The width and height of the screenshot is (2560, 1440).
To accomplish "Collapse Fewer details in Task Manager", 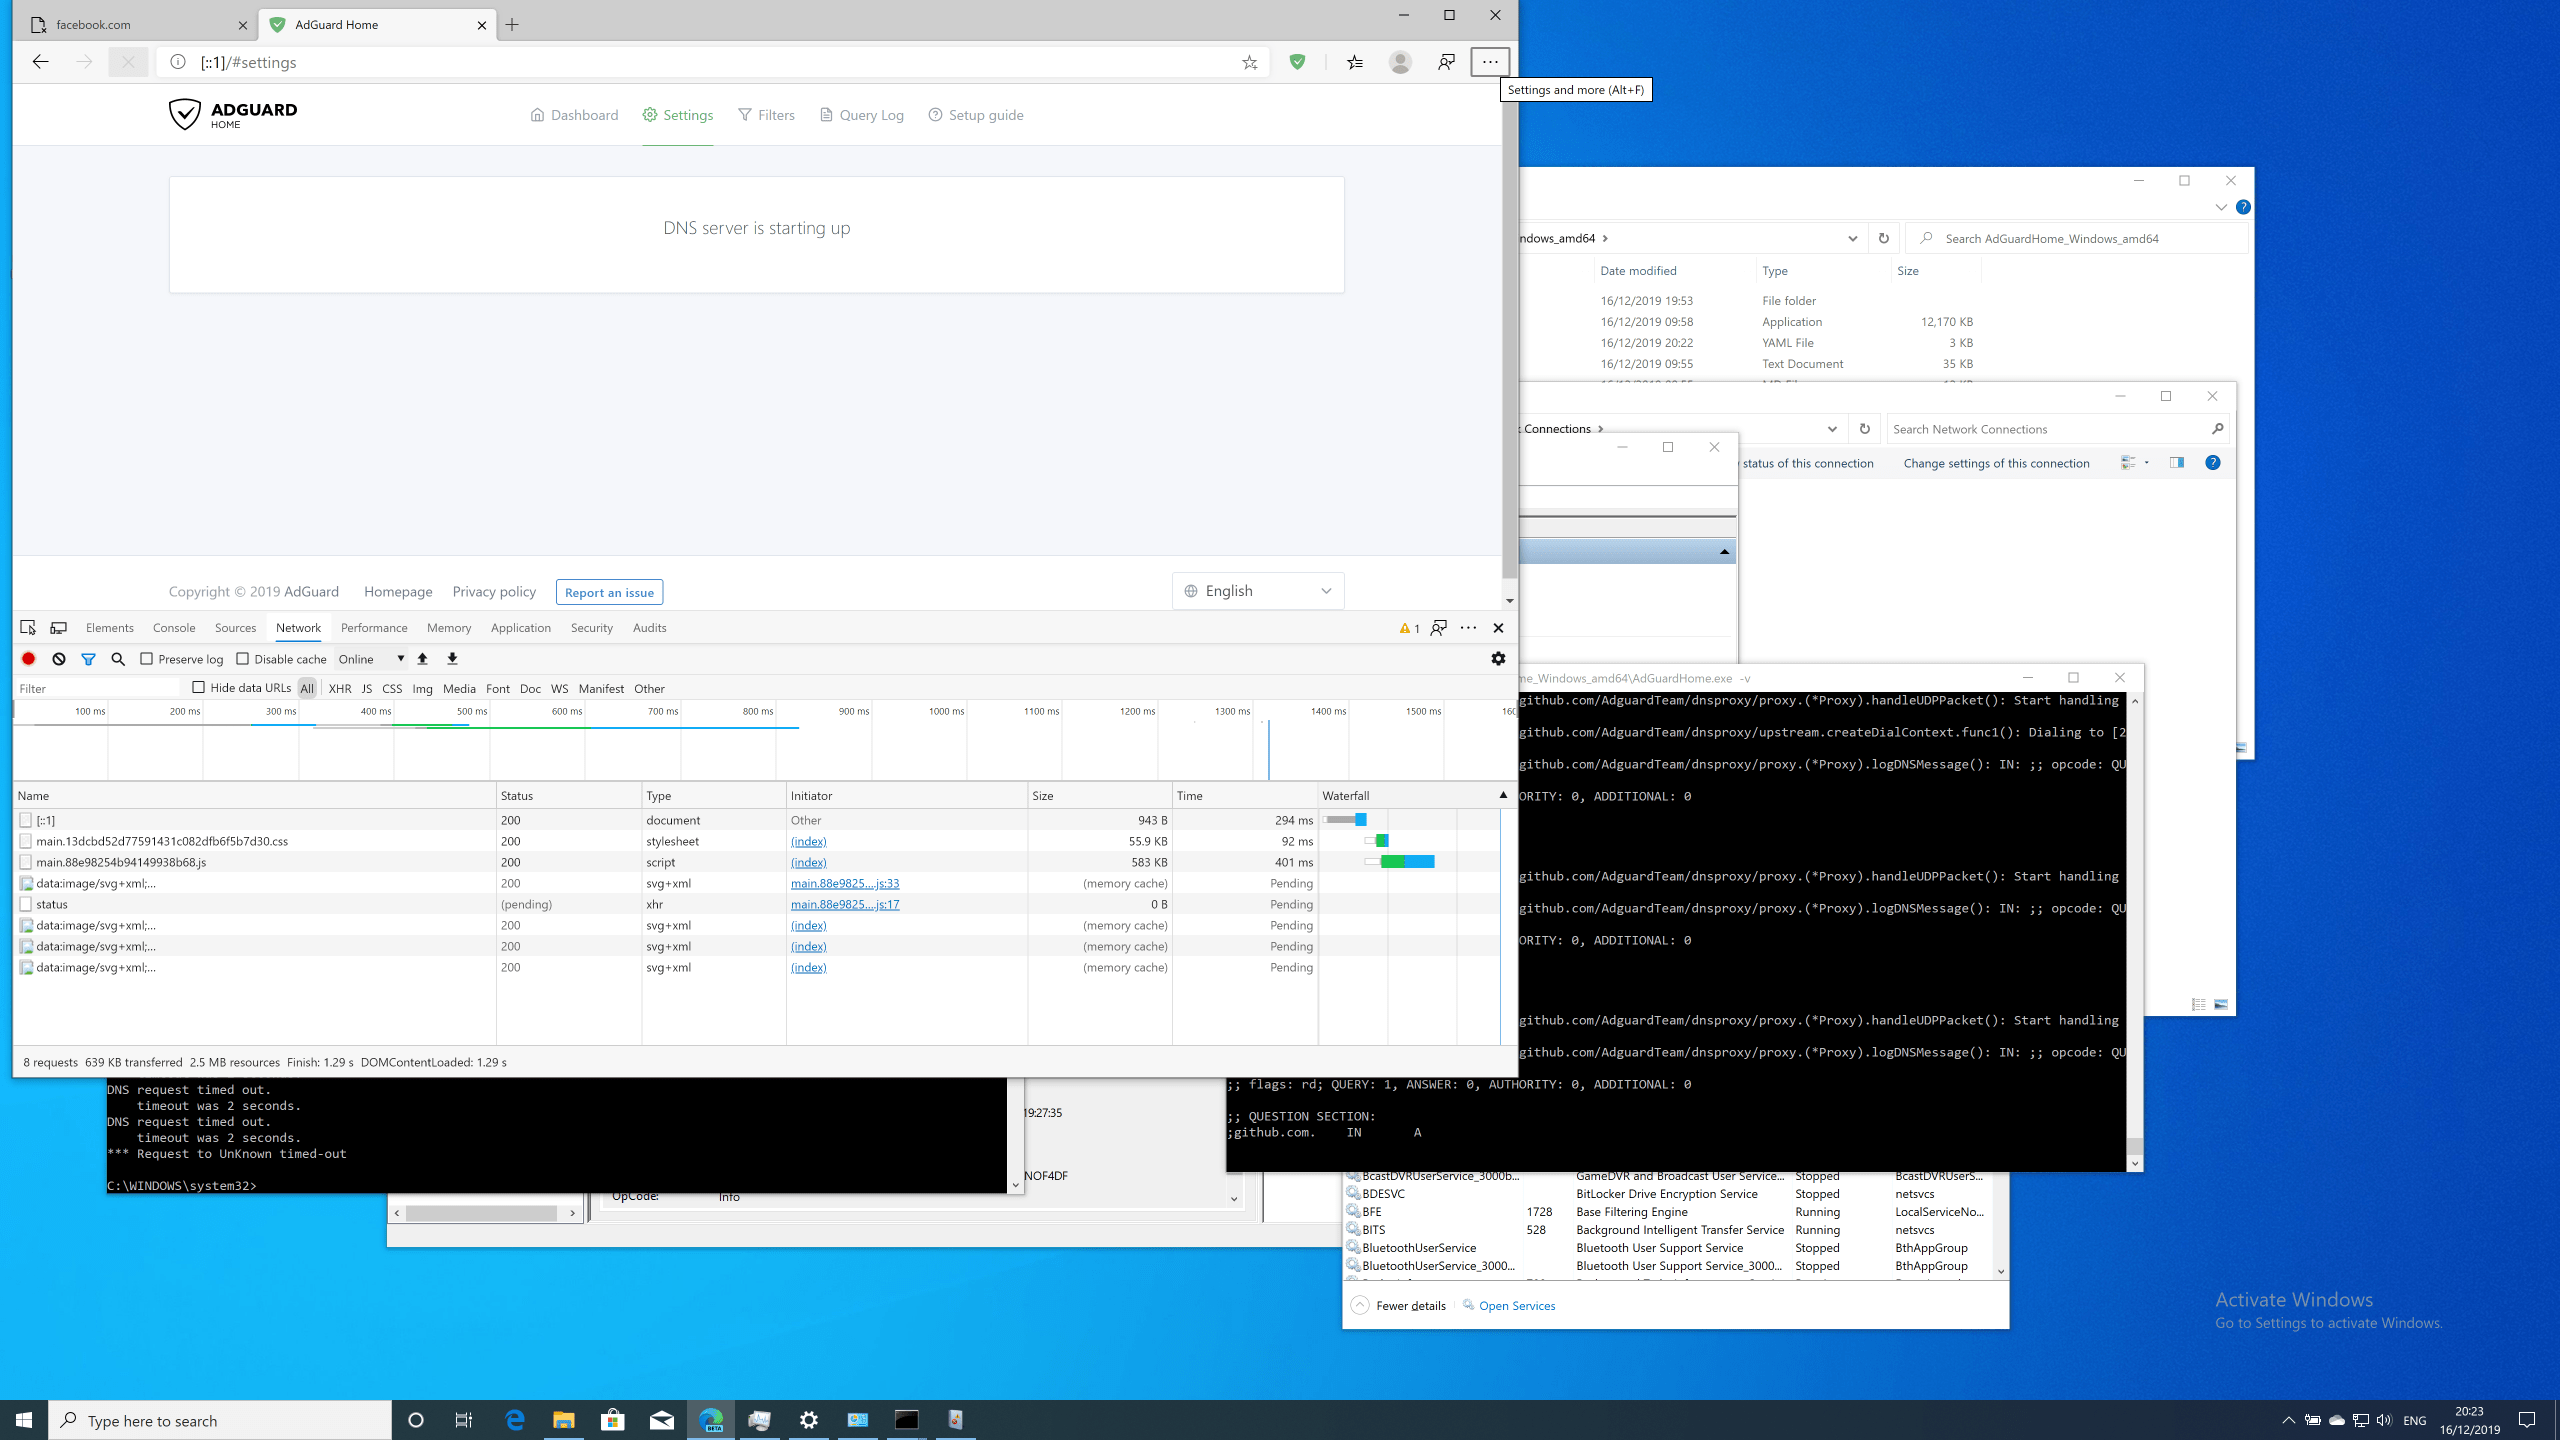I will point(1398,1305).
